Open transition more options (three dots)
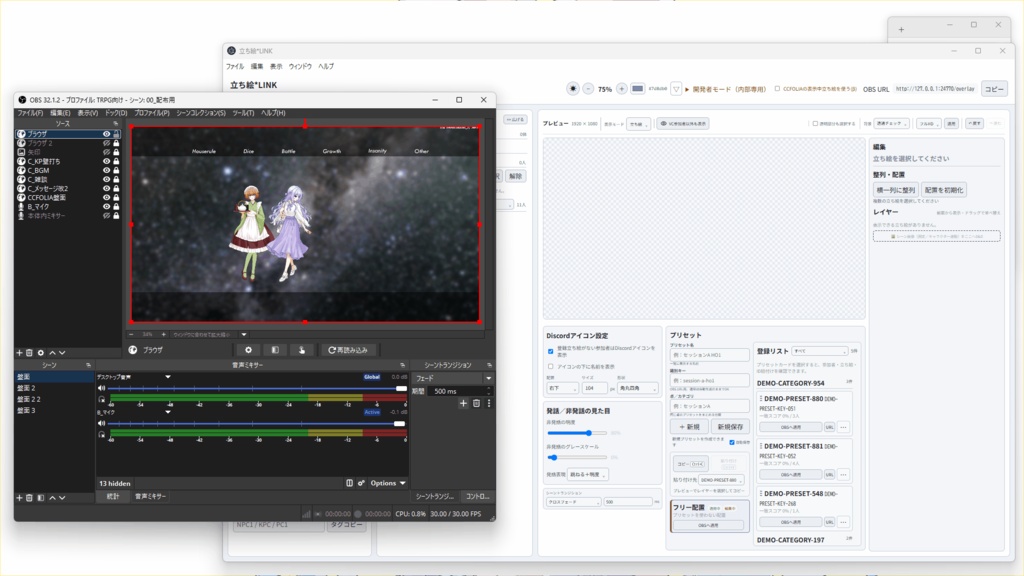The width and height of the screenshot is (1024, 576). coord(488,404)
